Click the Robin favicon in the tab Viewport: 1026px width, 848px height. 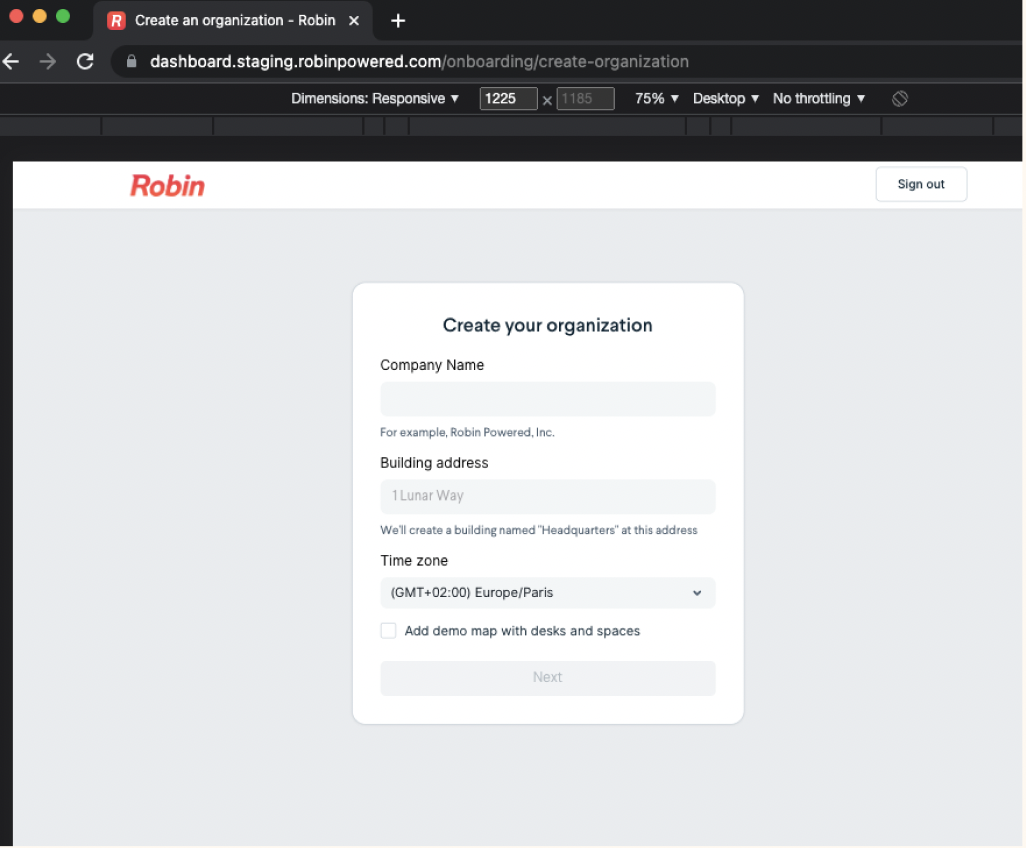coord(116,21)
